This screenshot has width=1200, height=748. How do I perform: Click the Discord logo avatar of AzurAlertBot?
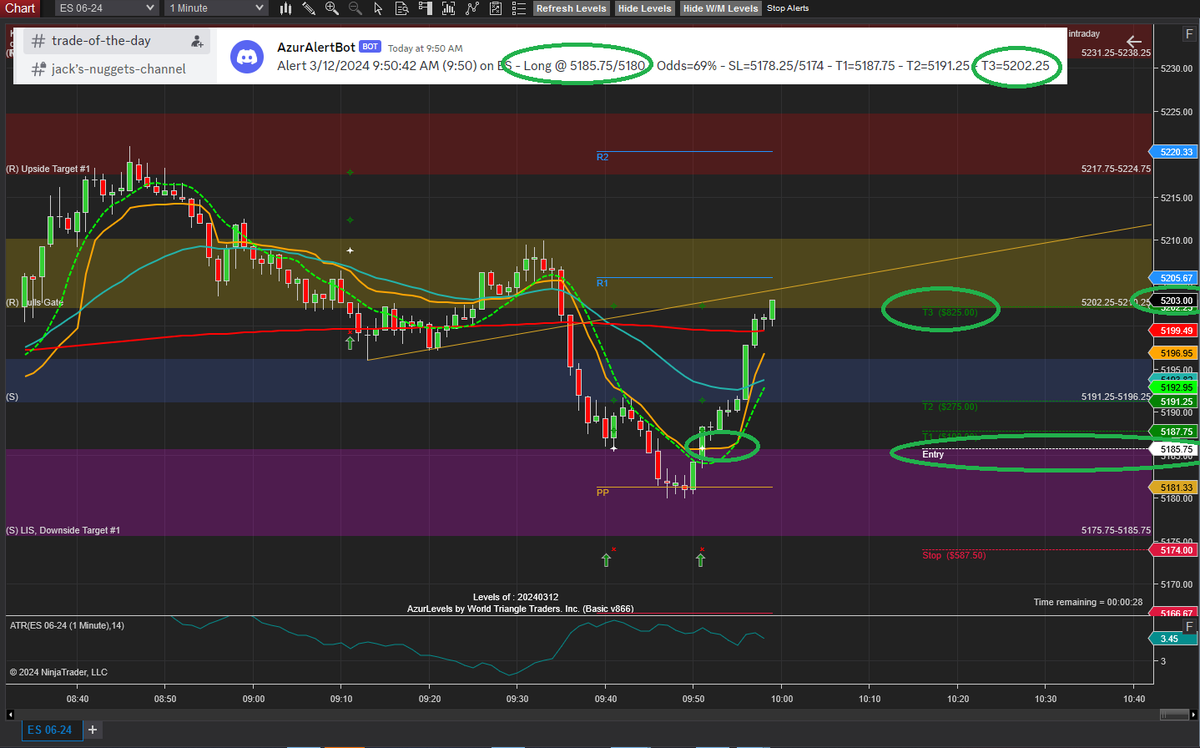pos(246,56)
